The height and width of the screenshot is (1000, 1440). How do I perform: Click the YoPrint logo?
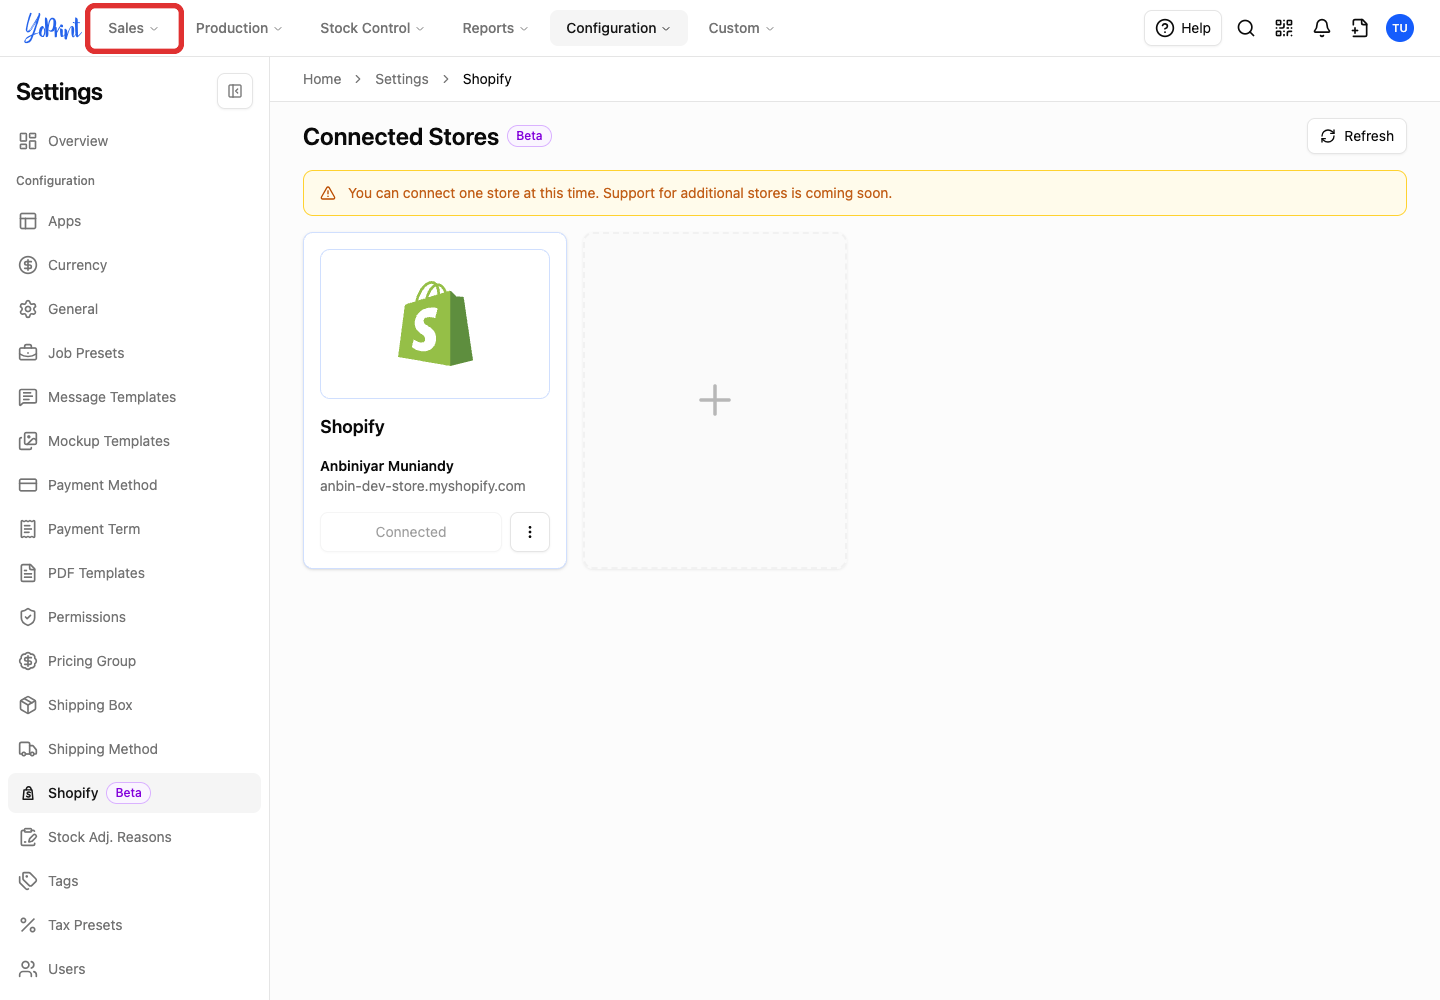(x=52, y=28)
